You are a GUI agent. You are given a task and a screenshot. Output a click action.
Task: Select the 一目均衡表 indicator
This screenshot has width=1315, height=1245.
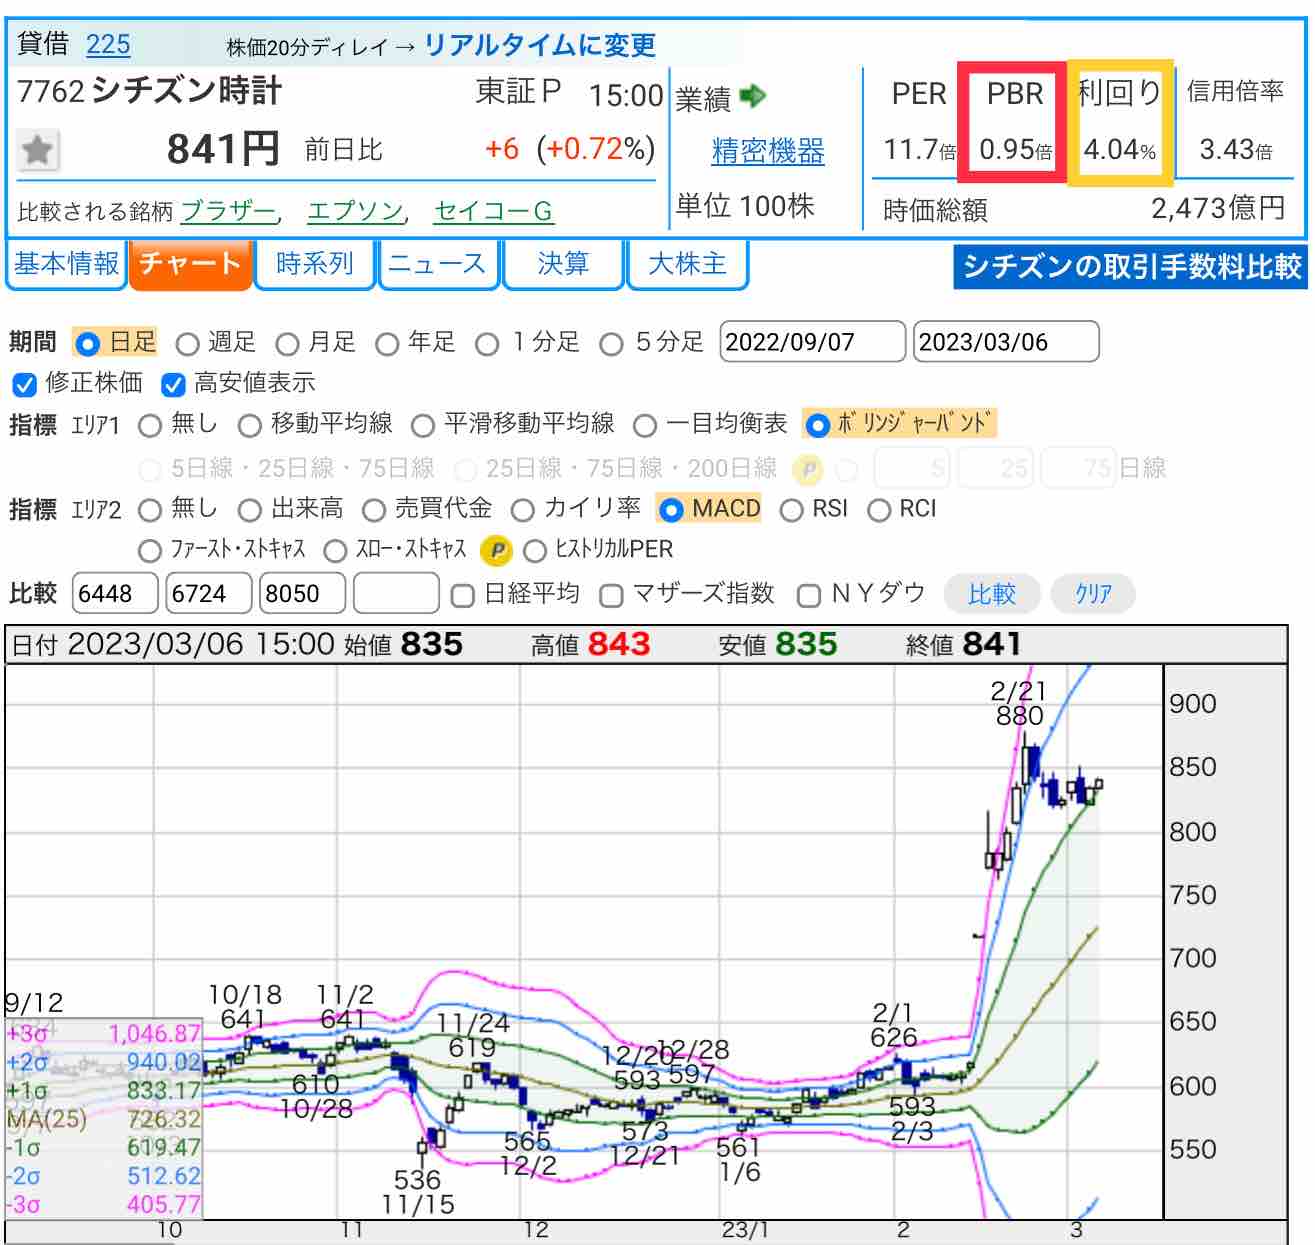[x=645, y=426]
